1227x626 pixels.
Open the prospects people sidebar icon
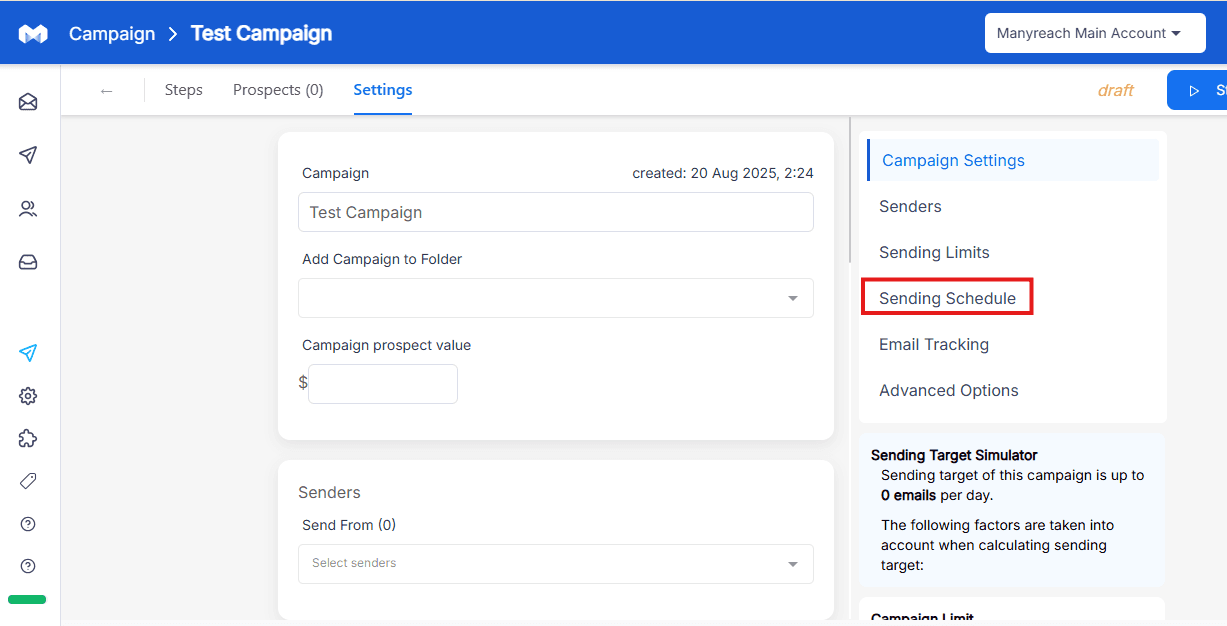click(x=28, y=209)
